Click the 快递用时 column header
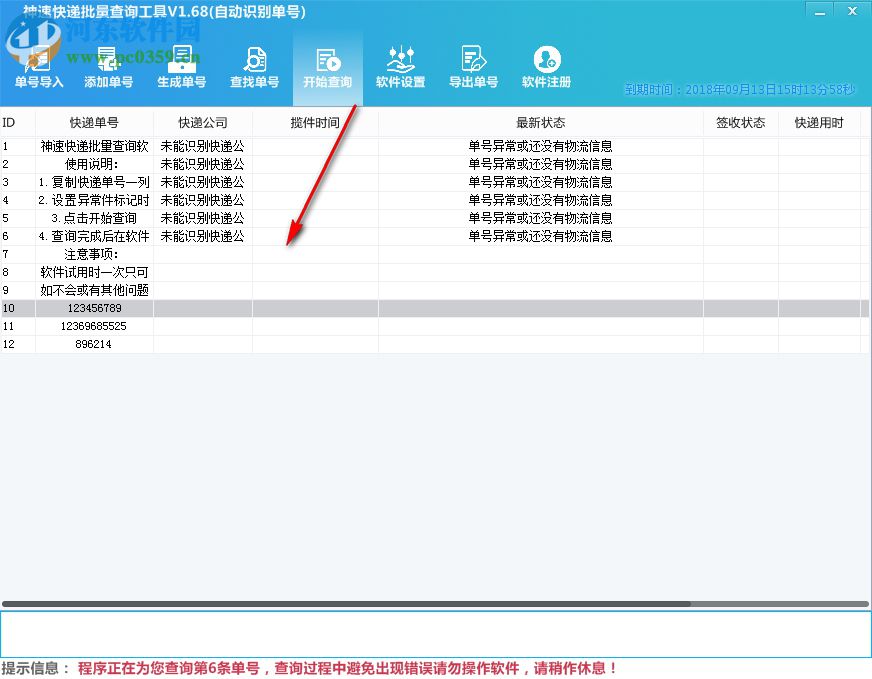 point(819,122)
